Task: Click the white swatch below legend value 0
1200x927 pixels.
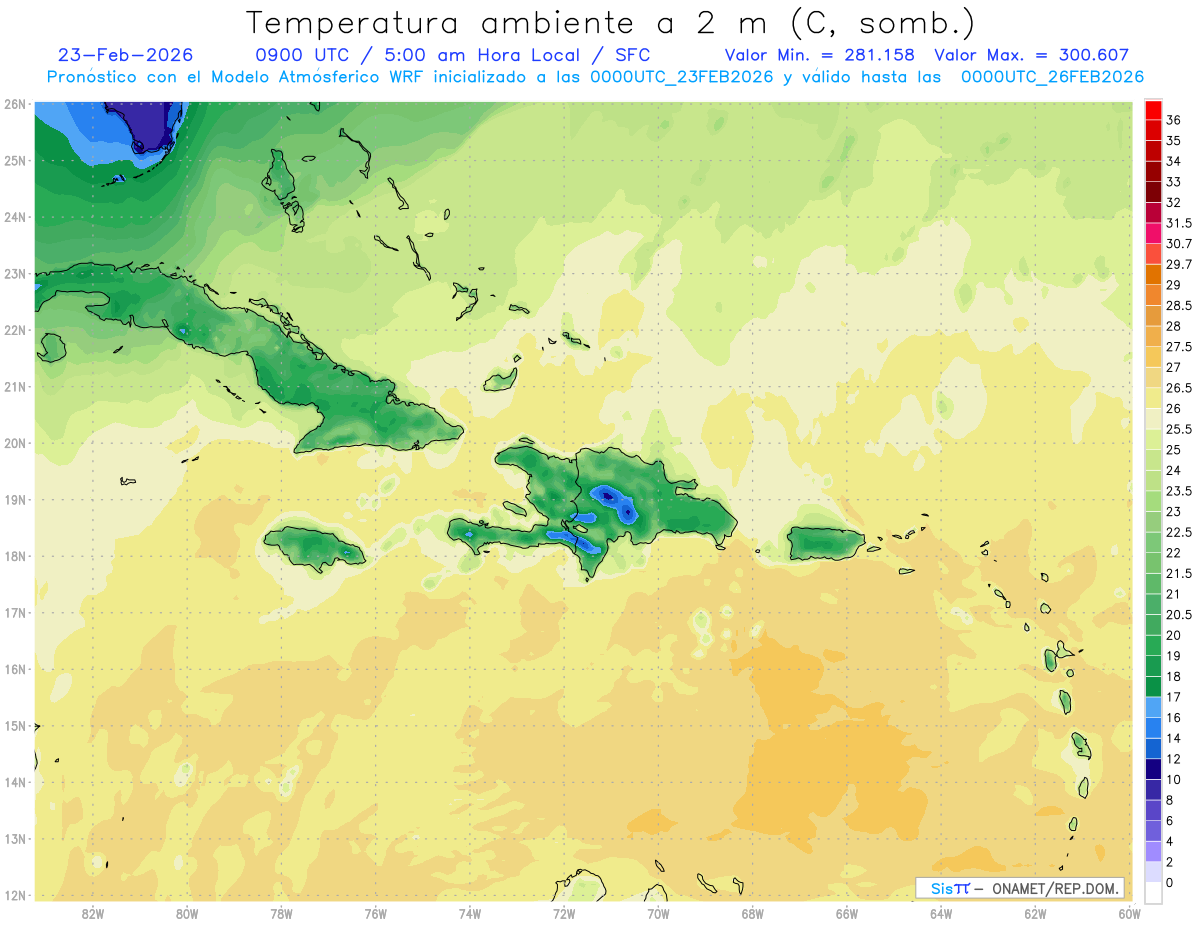Action: 1153,893
